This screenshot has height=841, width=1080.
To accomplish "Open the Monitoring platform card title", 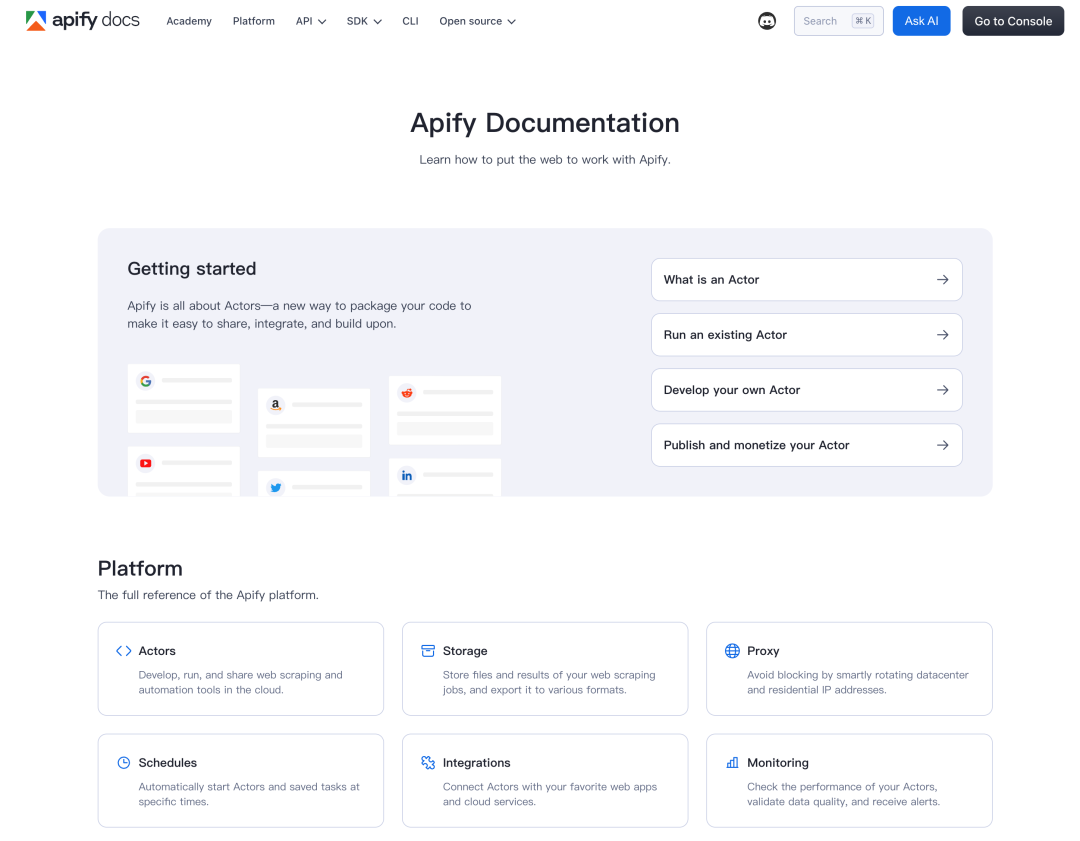I will (x=778, y=762).
